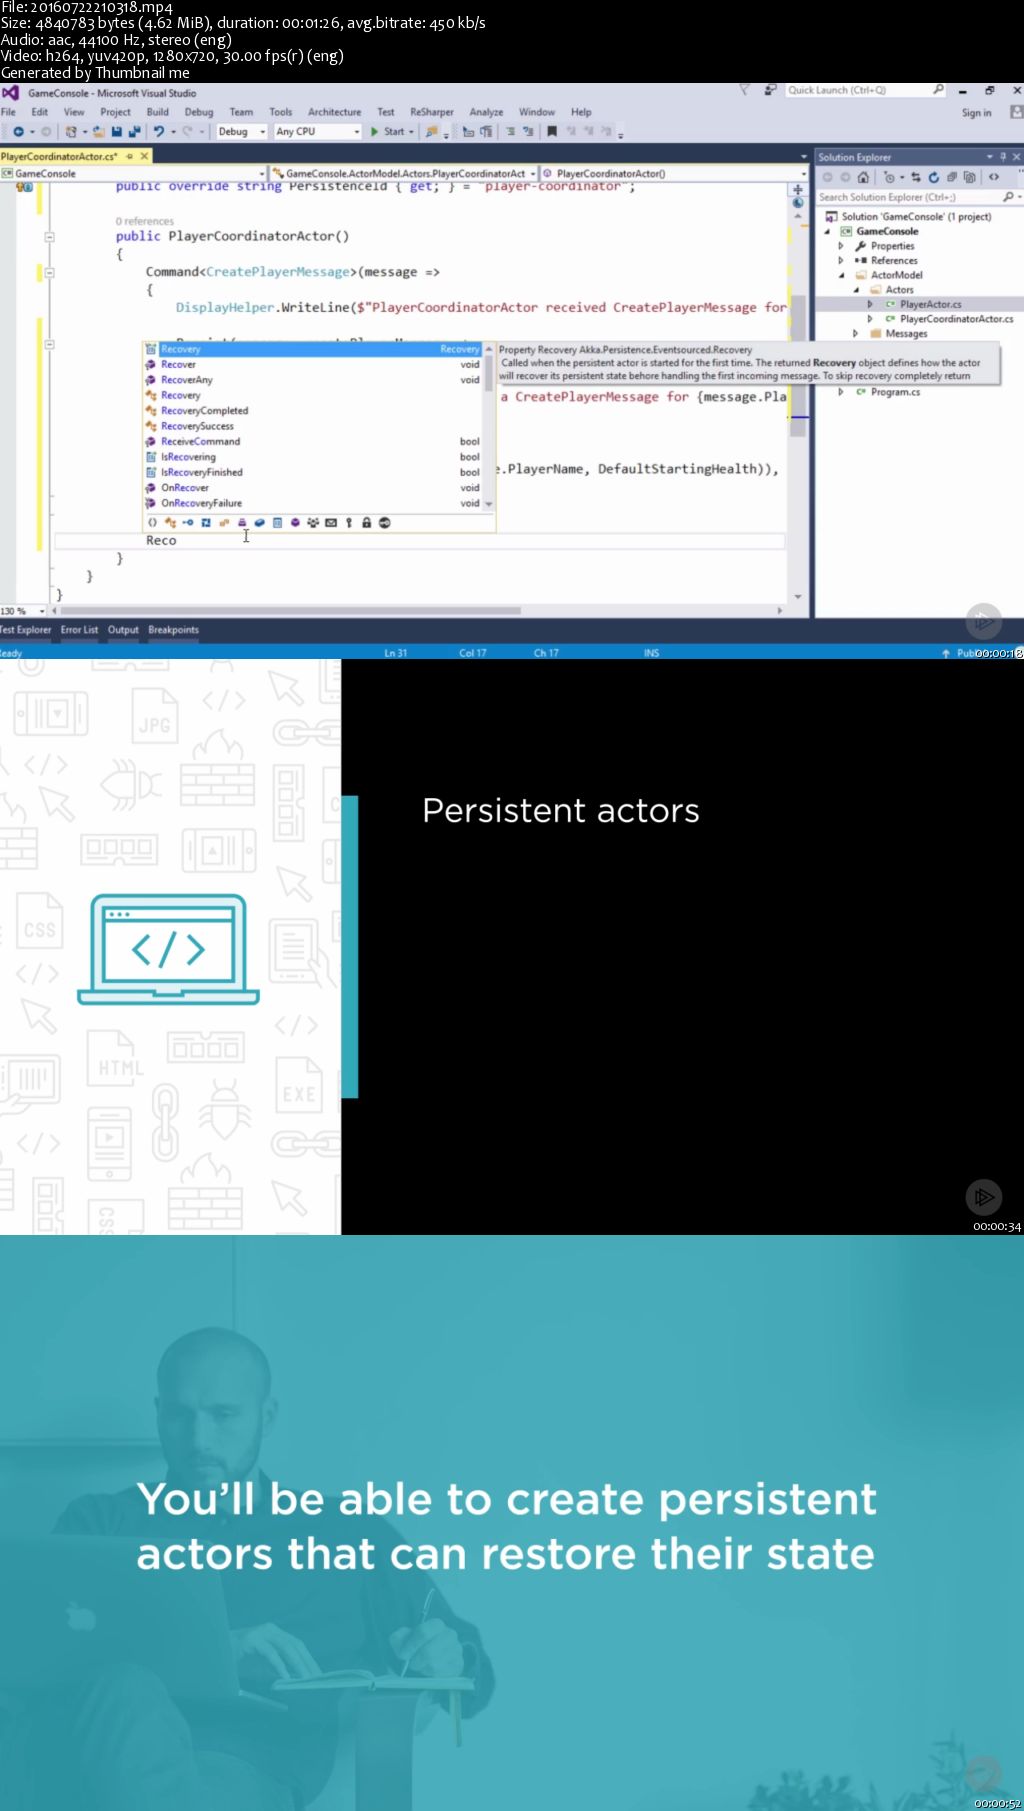Expand the Messages folder
Viewport: 1024px width, 1811px height.
pos(856,334)
